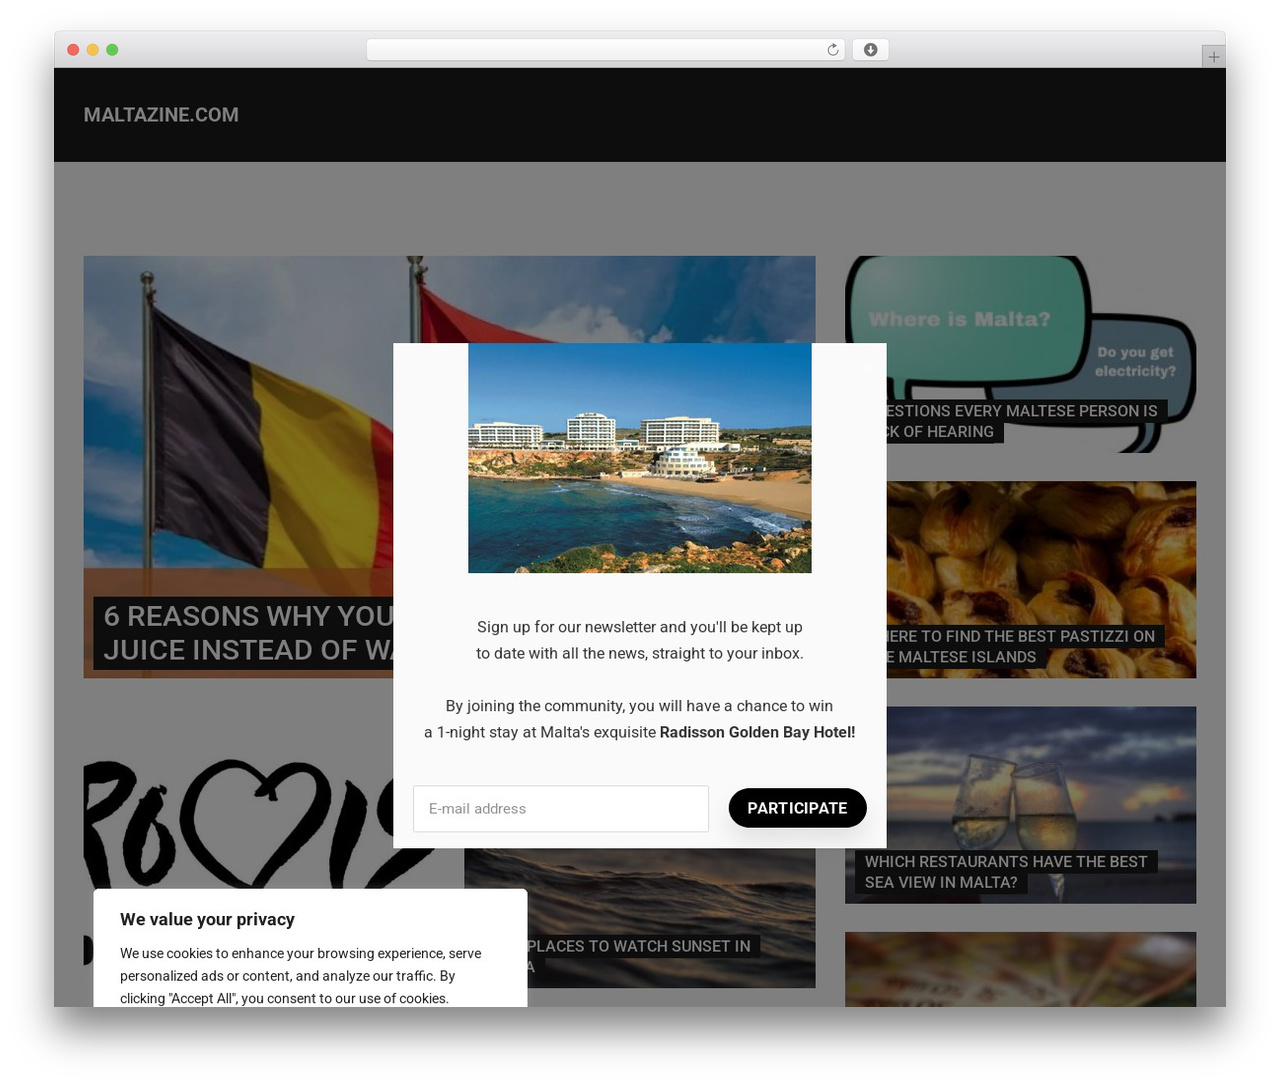Click the 'Sign up for our newsletter' text
1280x1084 pixels.
point(640,640)
